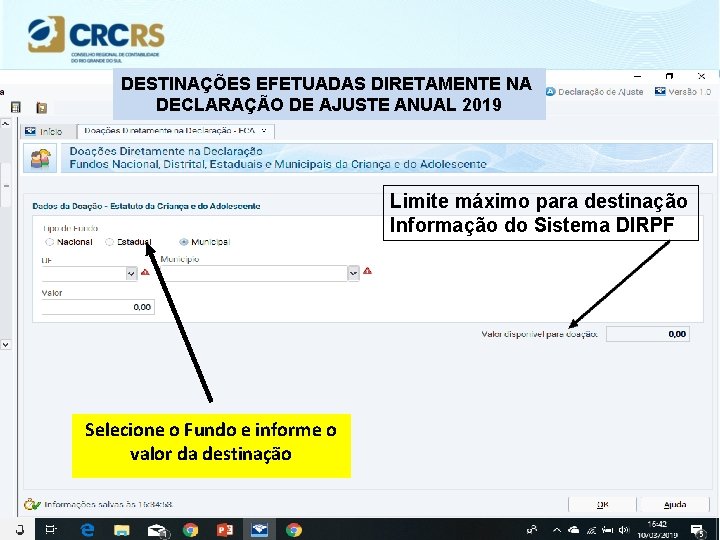Show hidden system tray icons
Image resolution: width=720 pixels, height=540 pixels.
(x=557, y=530)
